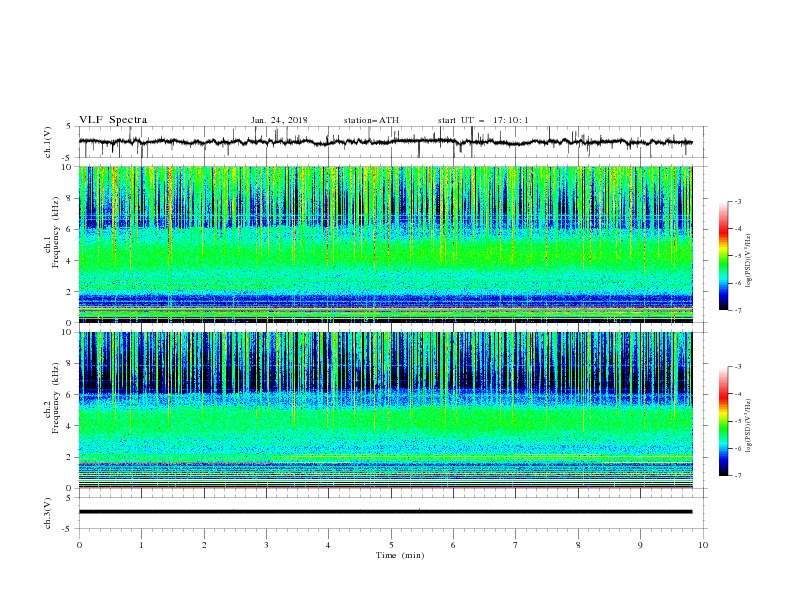Click the "5" tick on the Time axis

(x=391, y=545)
